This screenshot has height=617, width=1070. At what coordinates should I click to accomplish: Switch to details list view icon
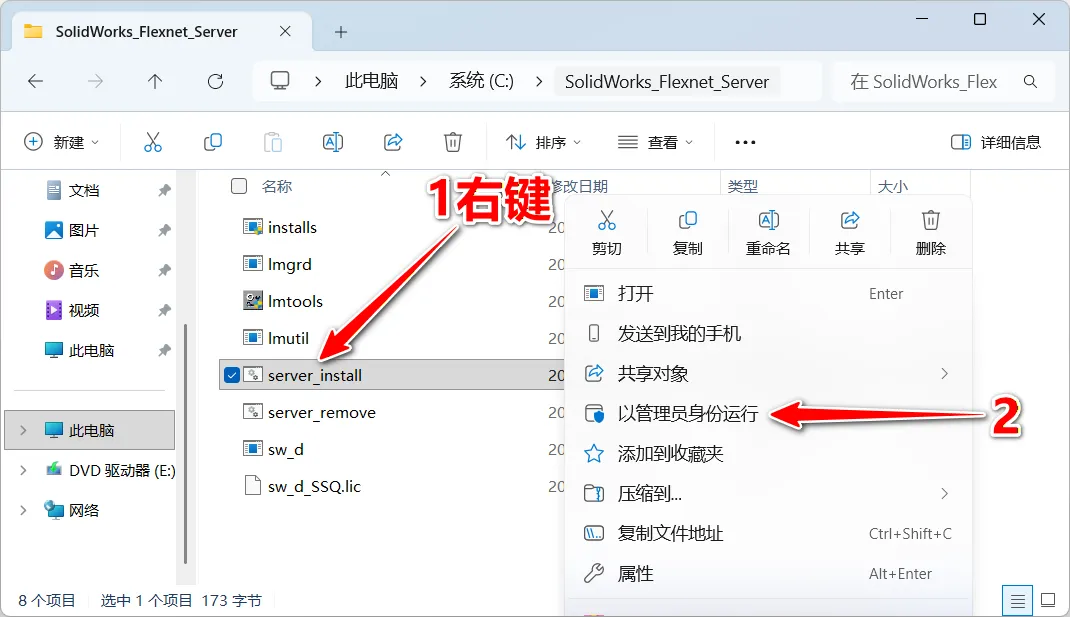pyautogui.click(x=1017, y=601)
